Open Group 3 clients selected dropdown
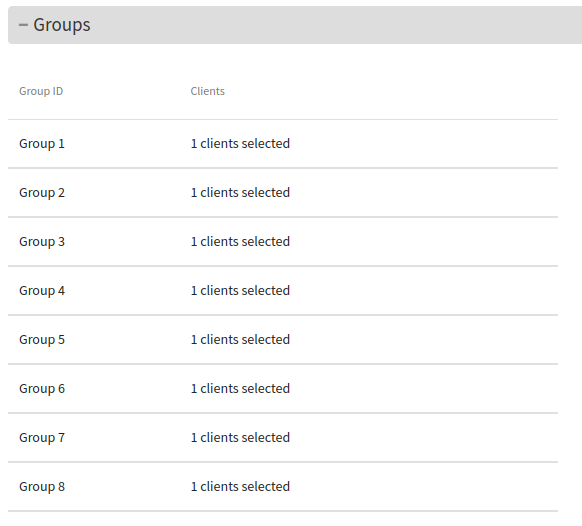This screenshot has width=582, height=526. coord(240,242)
